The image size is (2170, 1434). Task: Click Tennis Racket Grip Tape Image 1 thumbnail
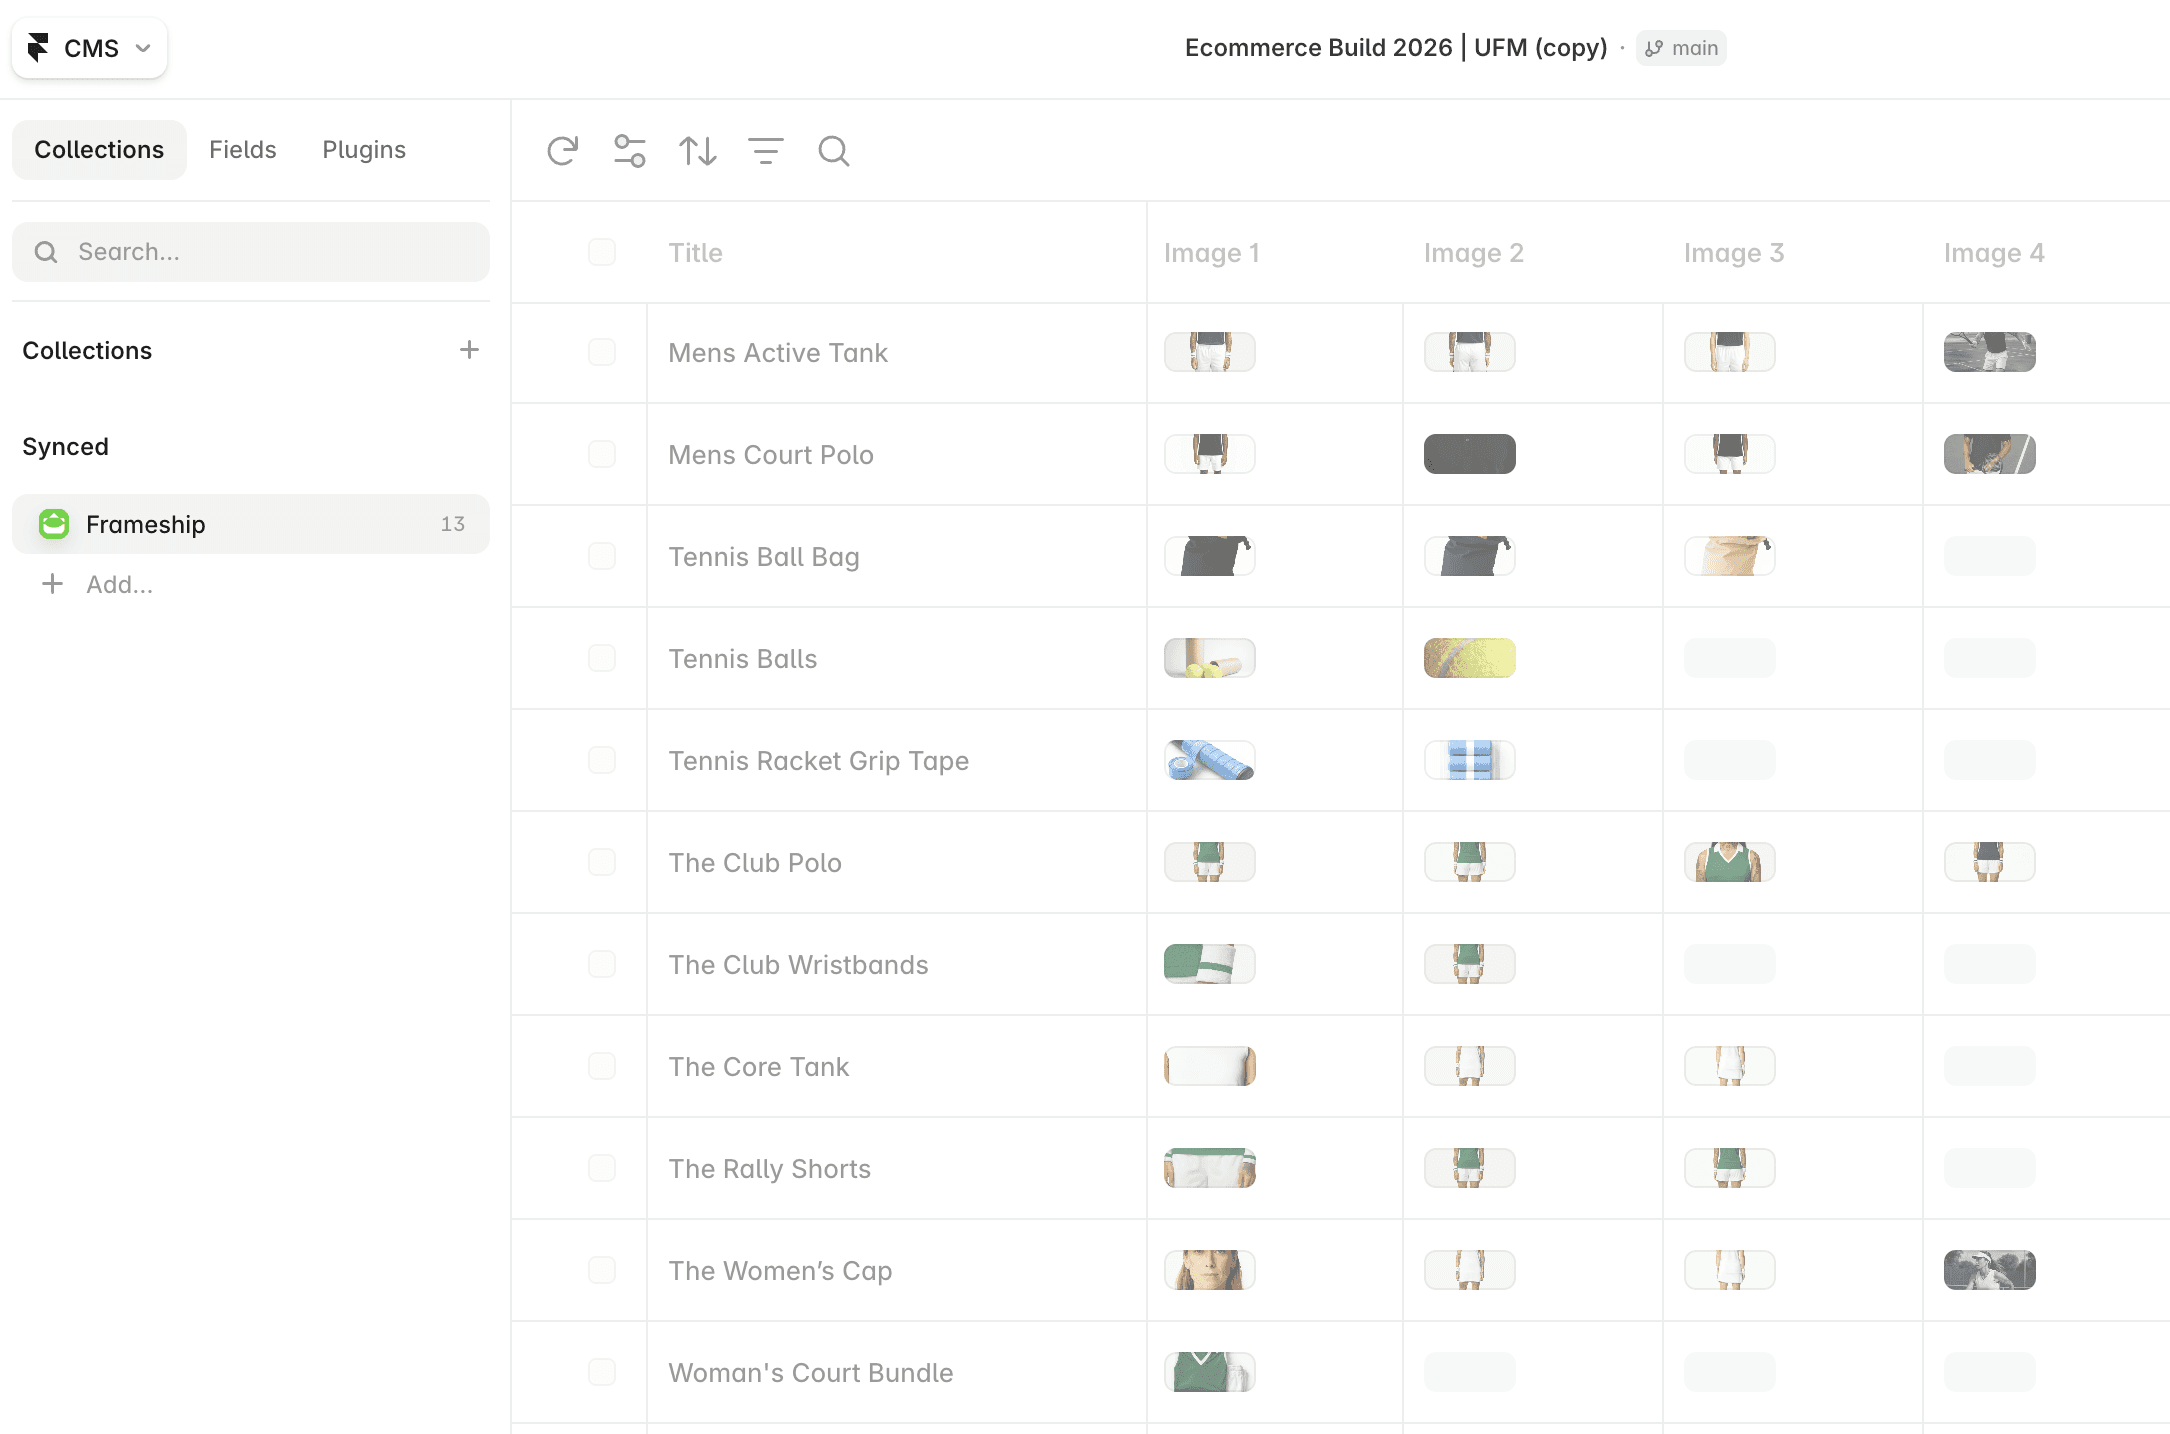(x=1210, y=760)
